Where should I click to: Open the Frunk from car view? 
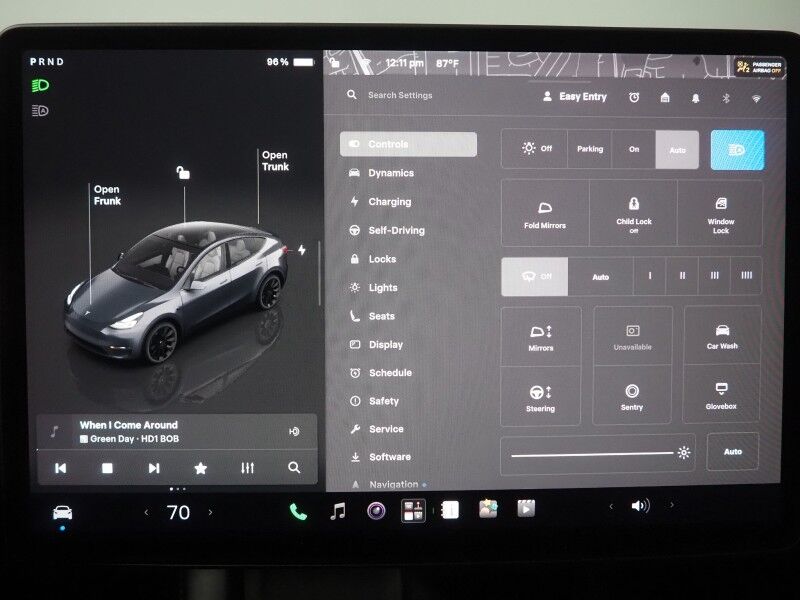pyautogui.click(x=107, y=195)
